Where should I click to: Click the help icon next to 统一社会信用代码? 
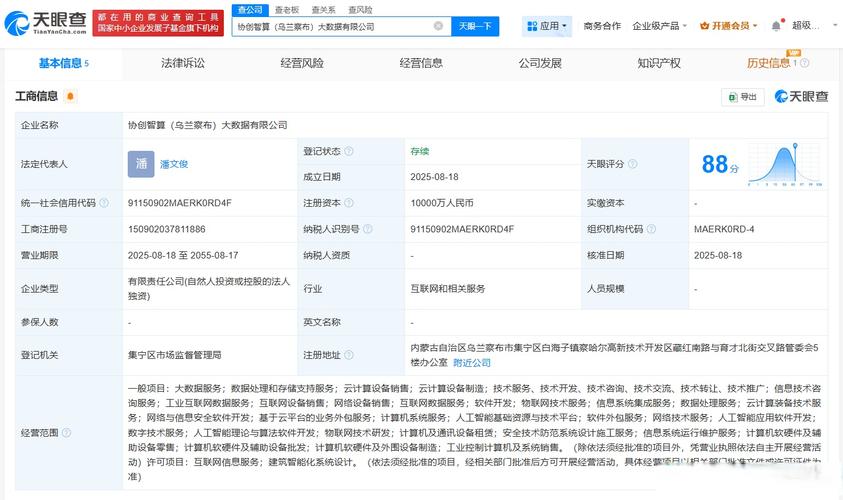pos(104,203)
